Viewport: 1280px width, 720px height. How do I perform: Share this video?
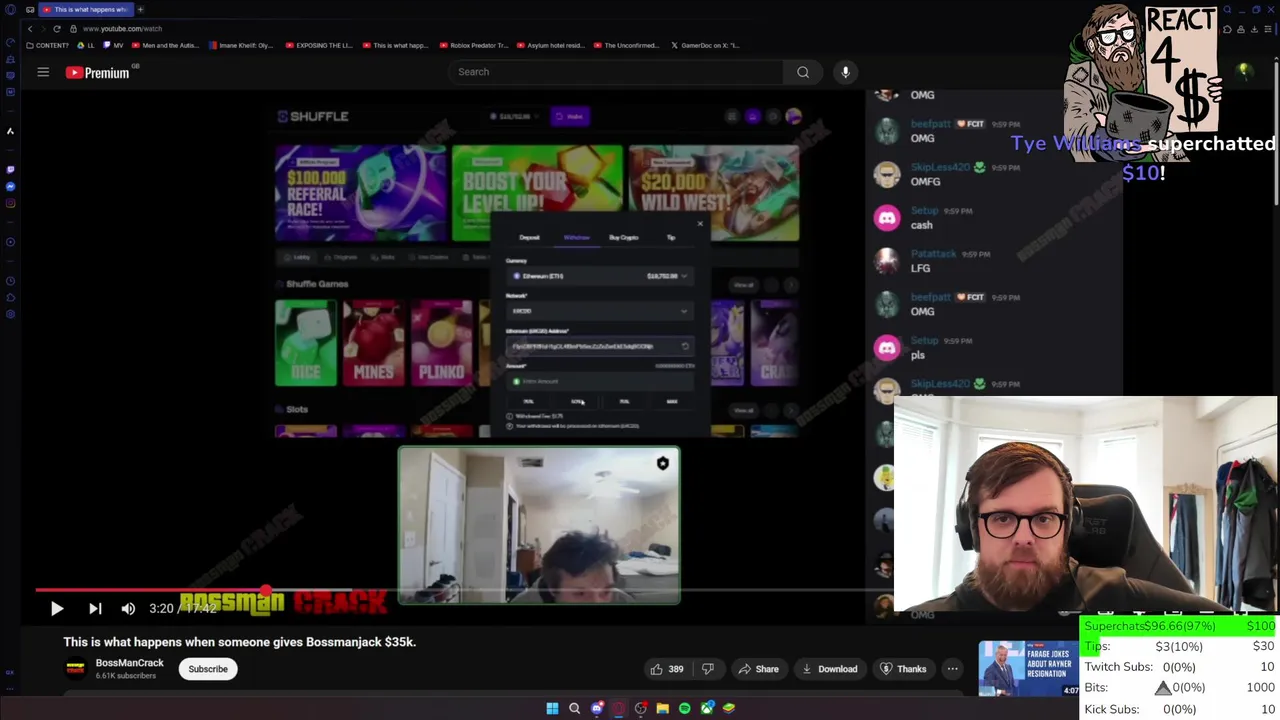coord(758,669)
